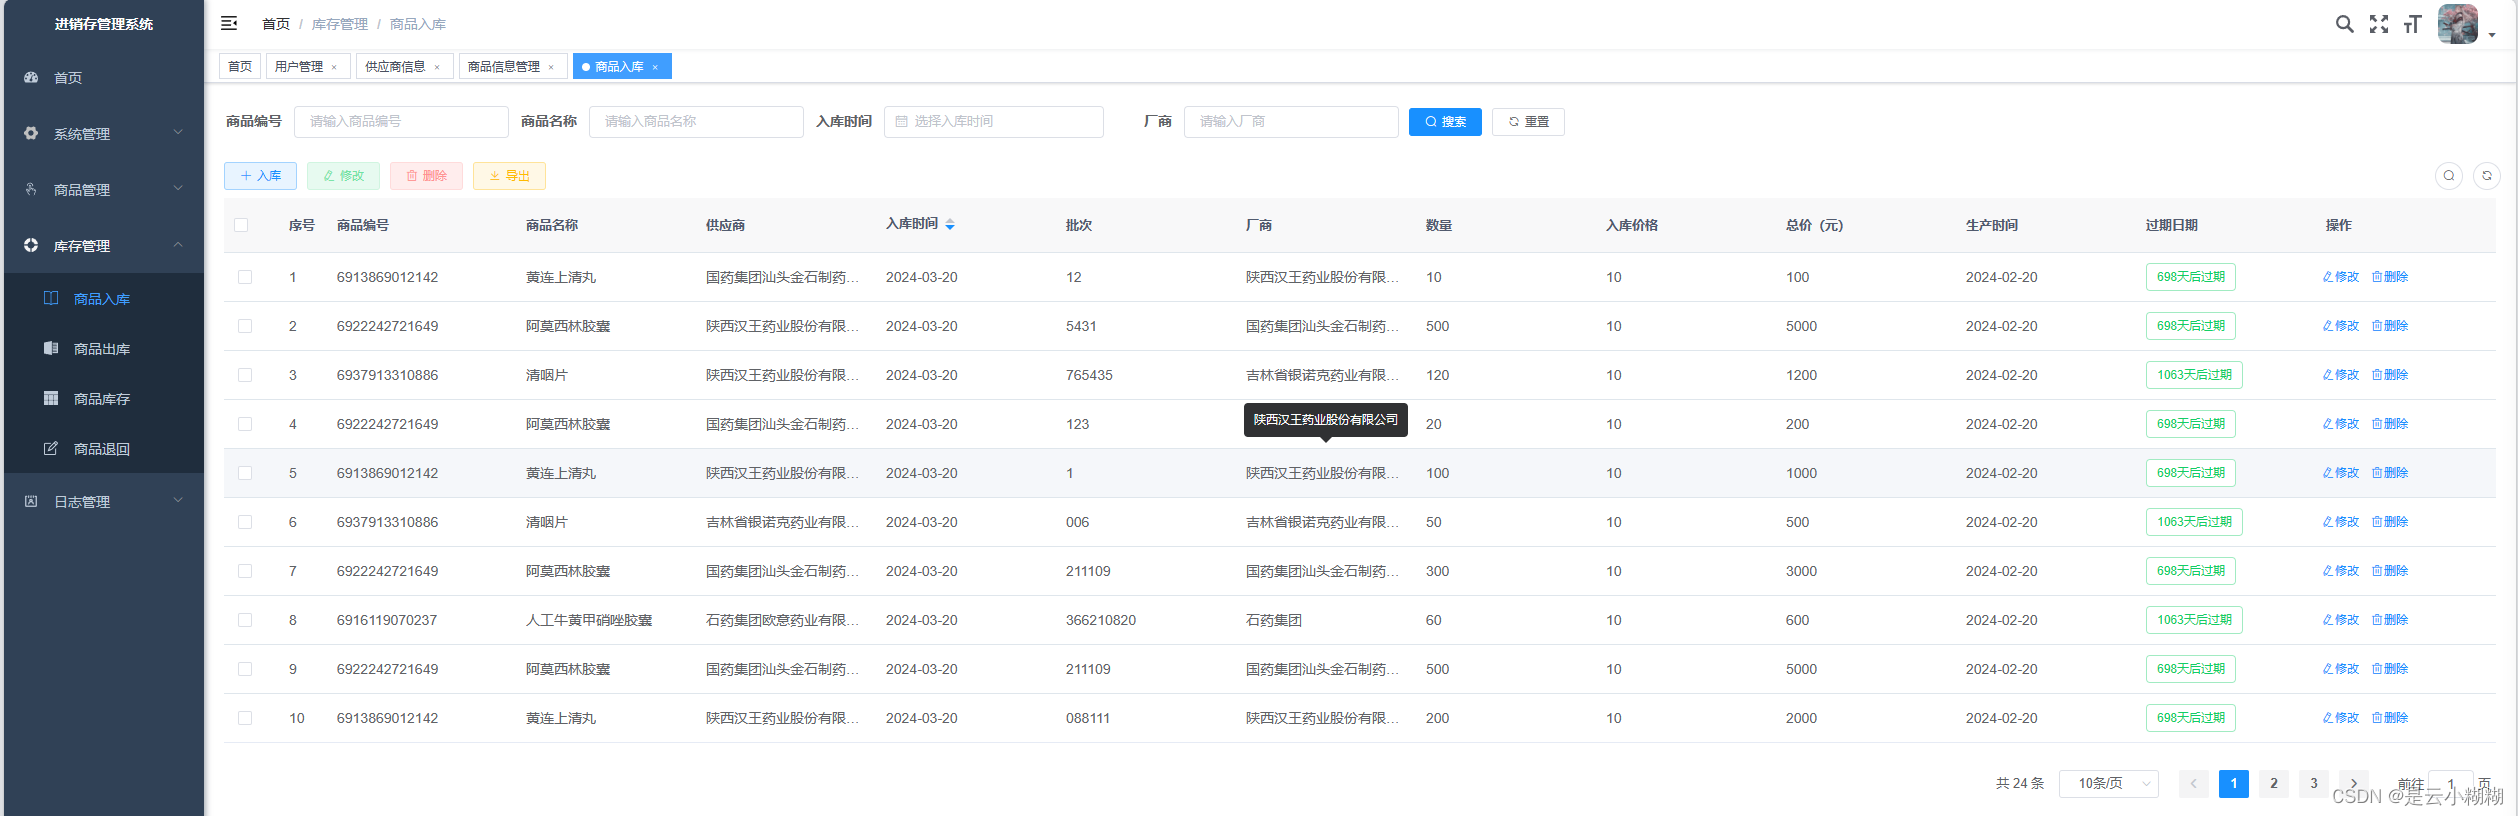Click the 删除 toolbar button
The width and height of the screenshot is (2518, 816).
(426, 176)
